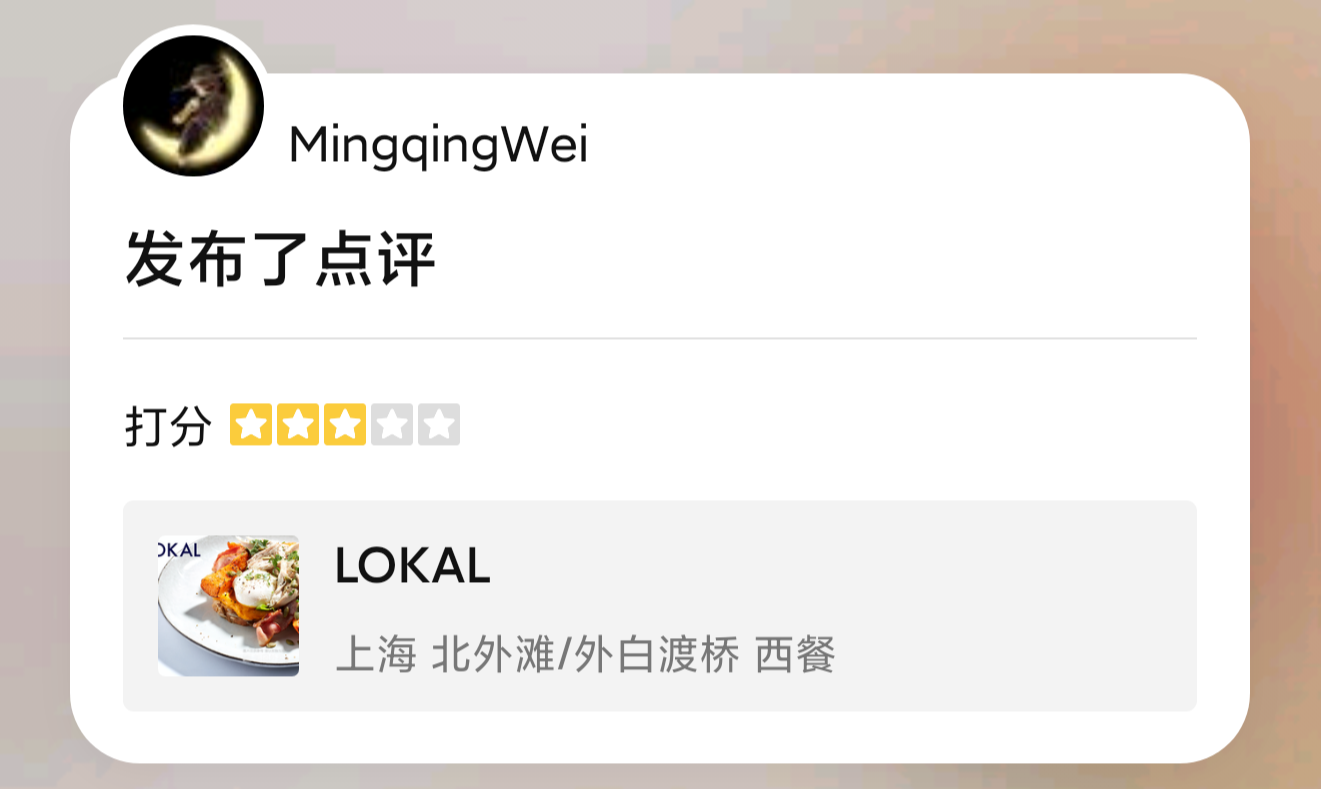
Task: Select the second yellow rating star
Action: click(x=298, y=425)
